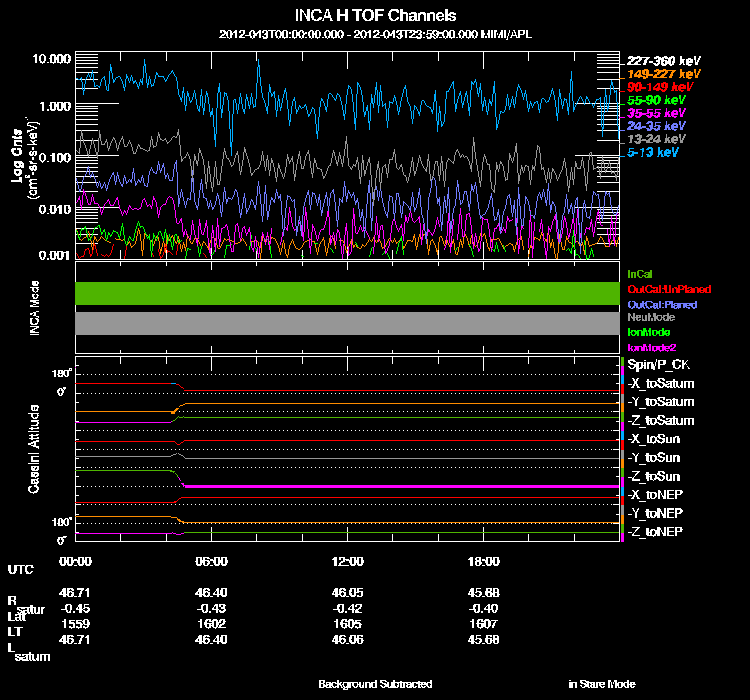This screenshot has width=750, height=700.
Task: Click the INCA H TOF Channels title
Action: coord(375,15)
